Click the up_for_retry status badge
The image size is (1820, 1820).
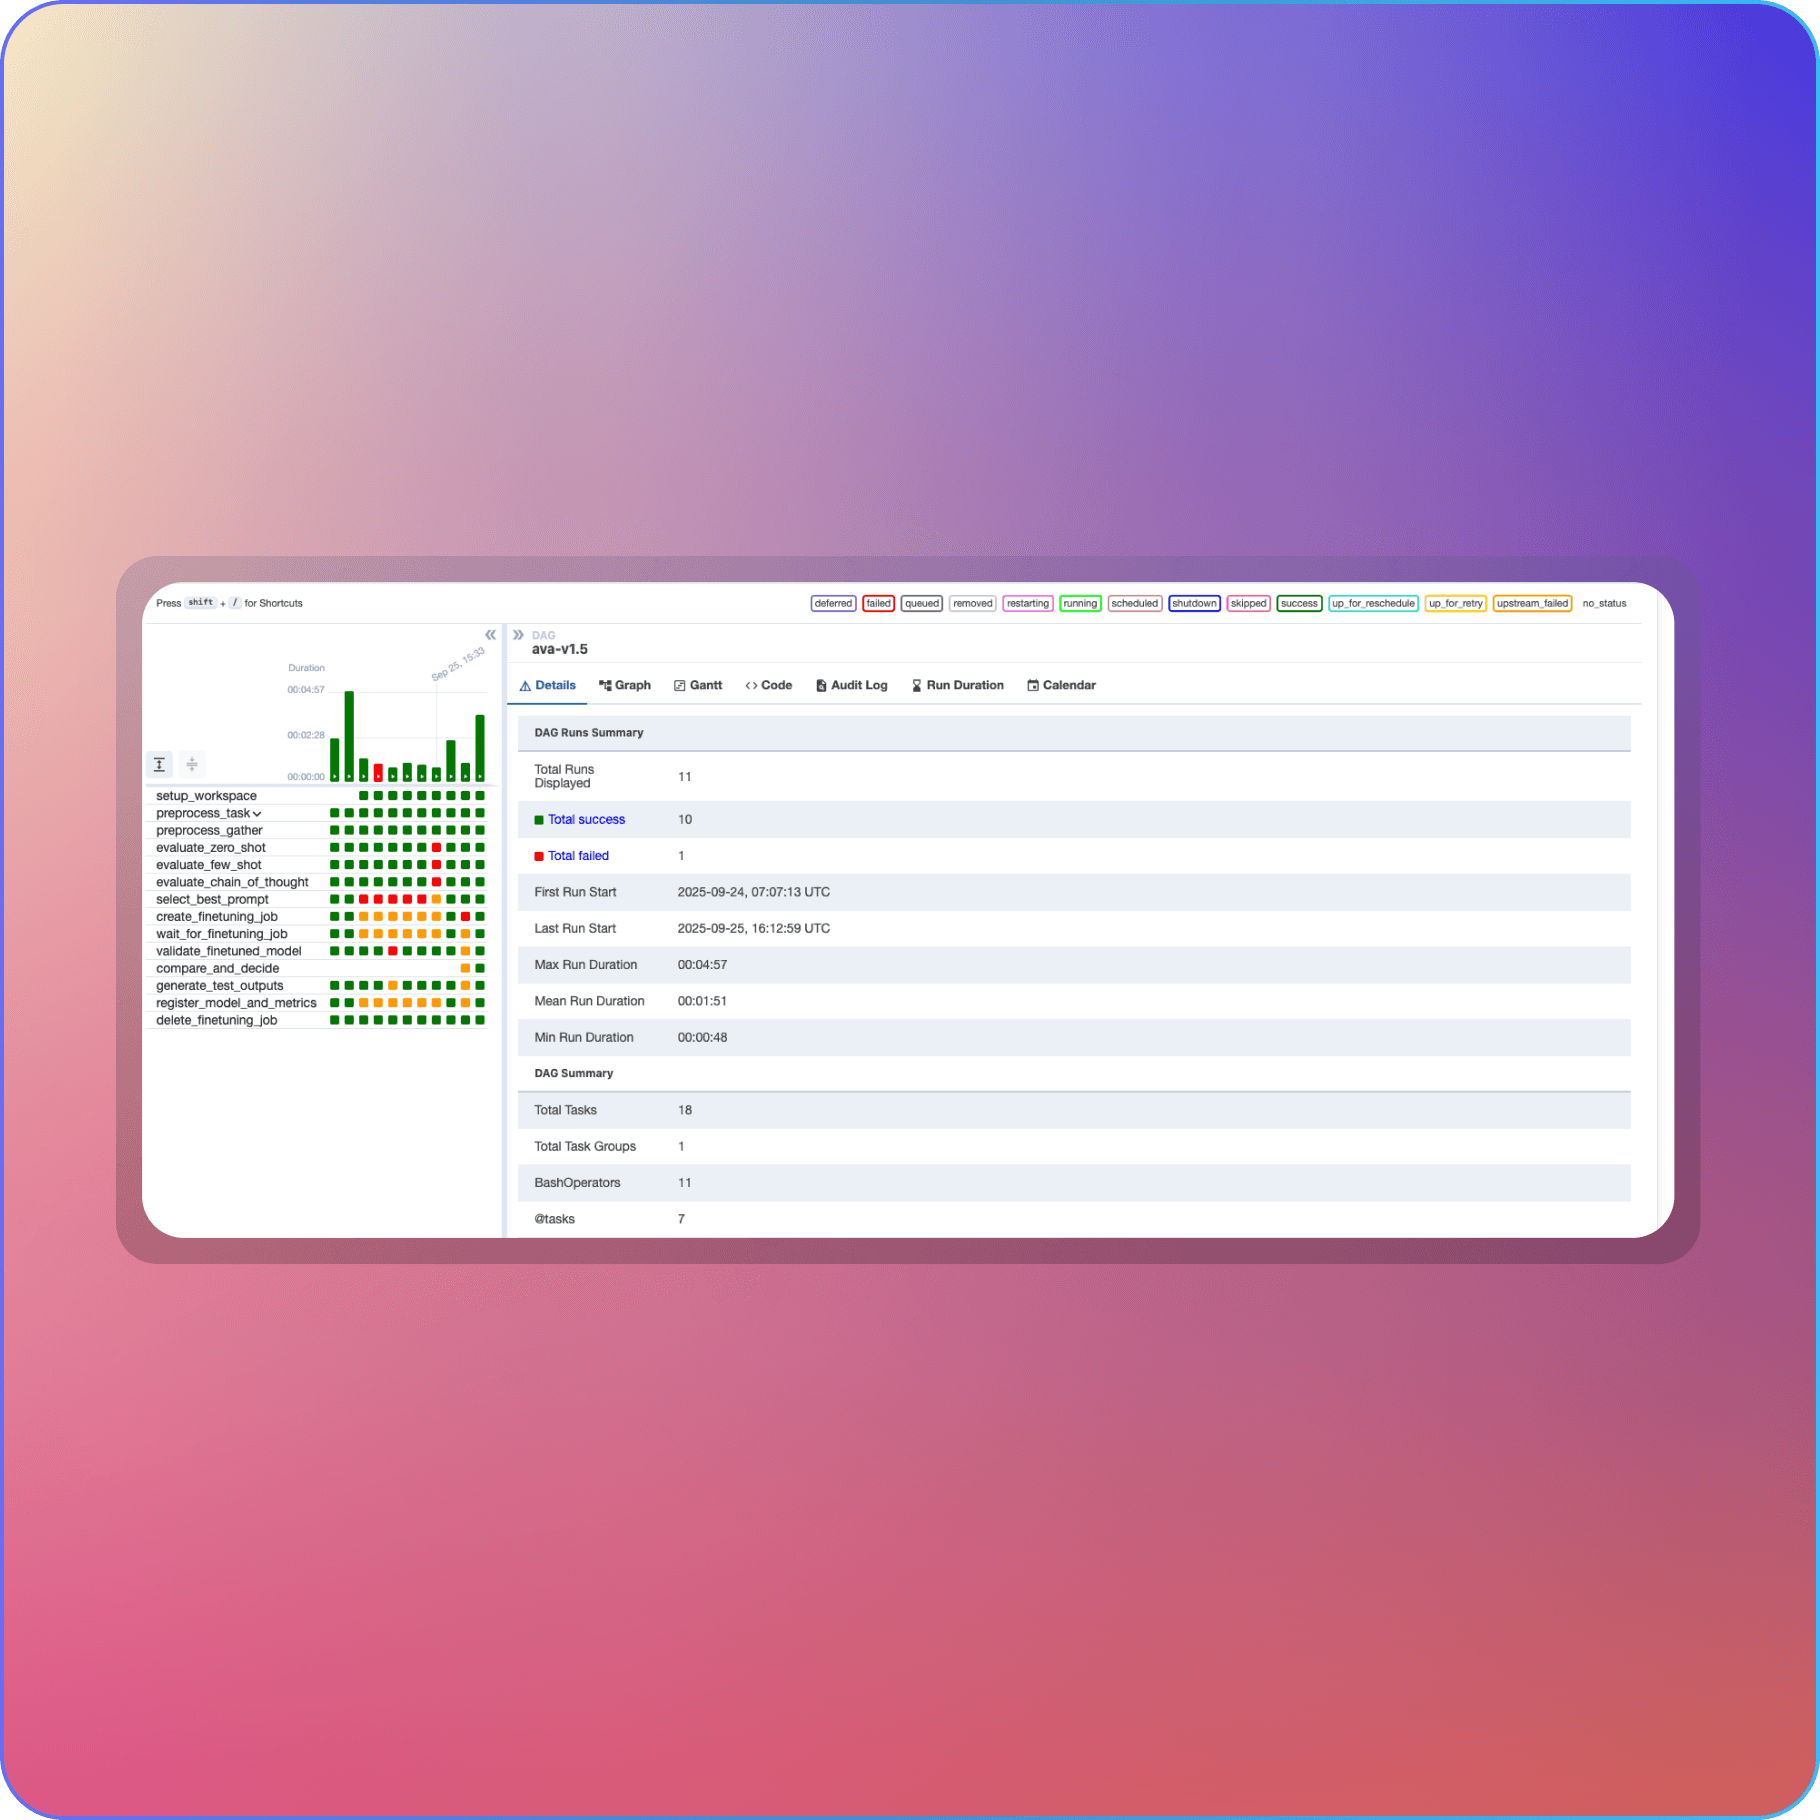(1455, 603)
